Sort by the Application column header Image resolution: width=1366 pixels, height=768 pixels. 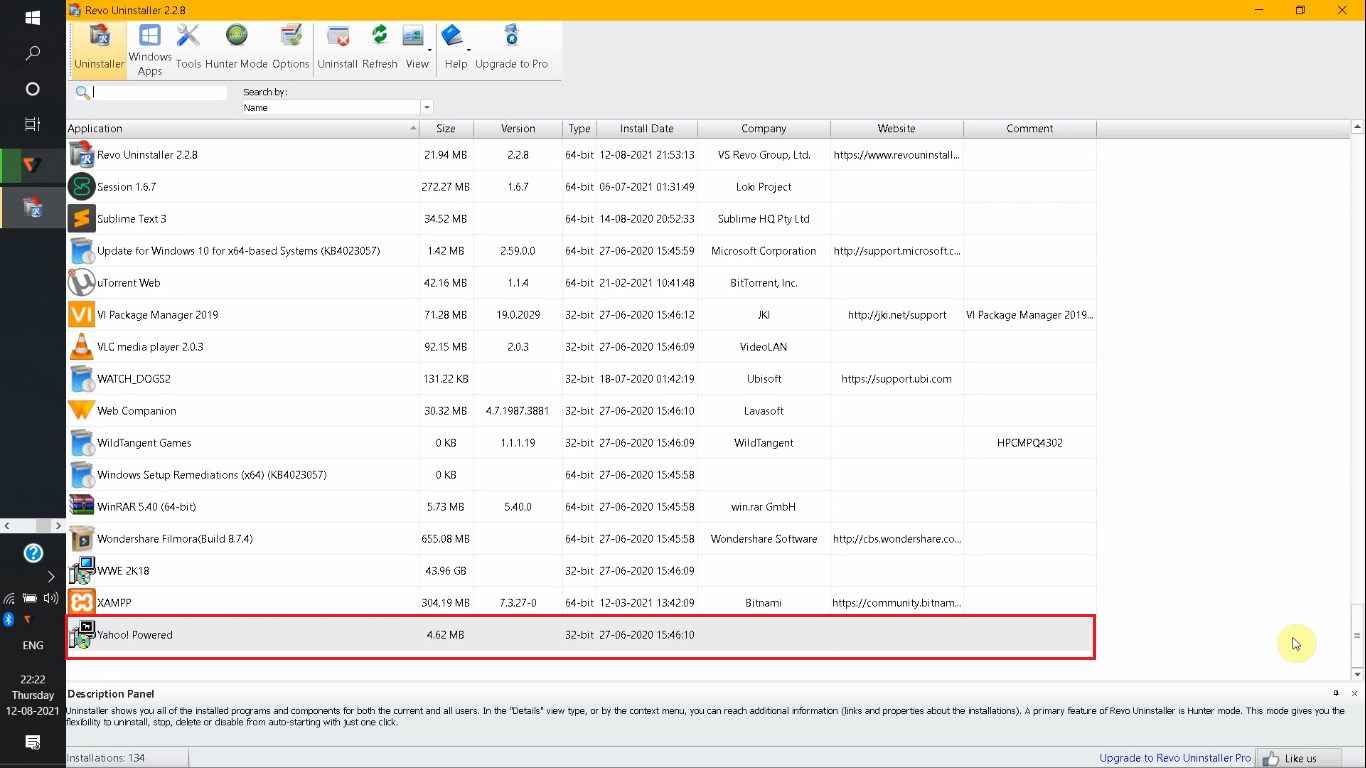point(243,128)
